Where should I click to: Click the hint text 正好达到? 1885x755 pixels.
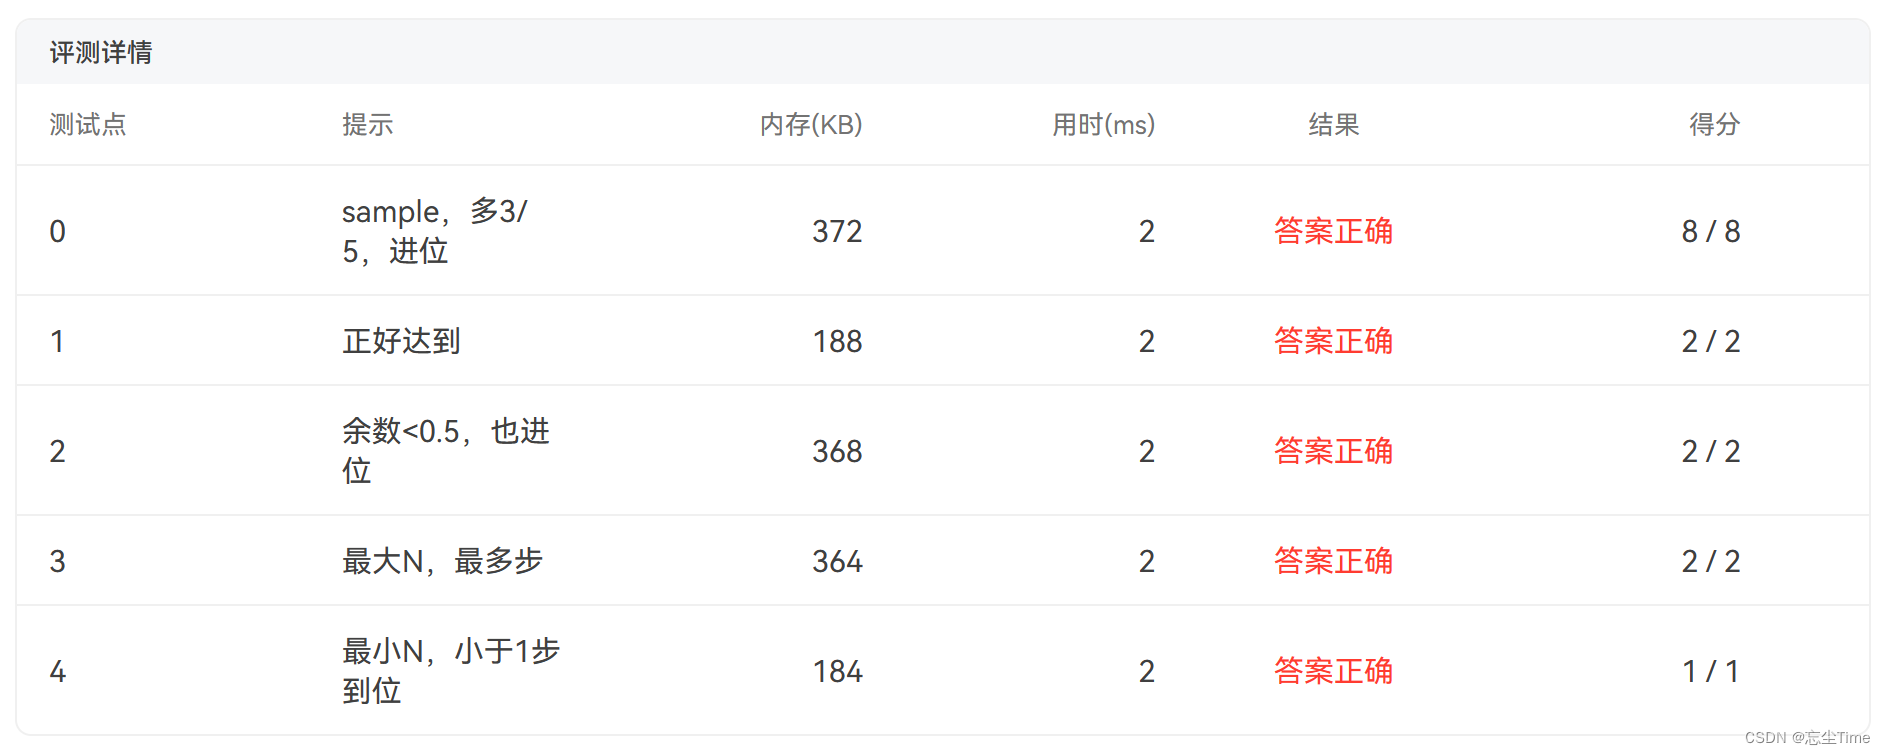click(401, 341)
